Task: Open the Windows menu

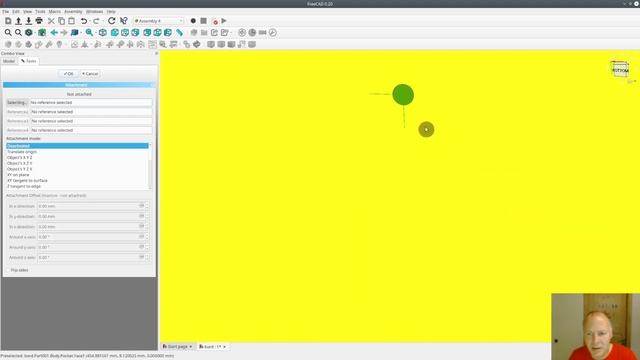Action: (94, 11)
